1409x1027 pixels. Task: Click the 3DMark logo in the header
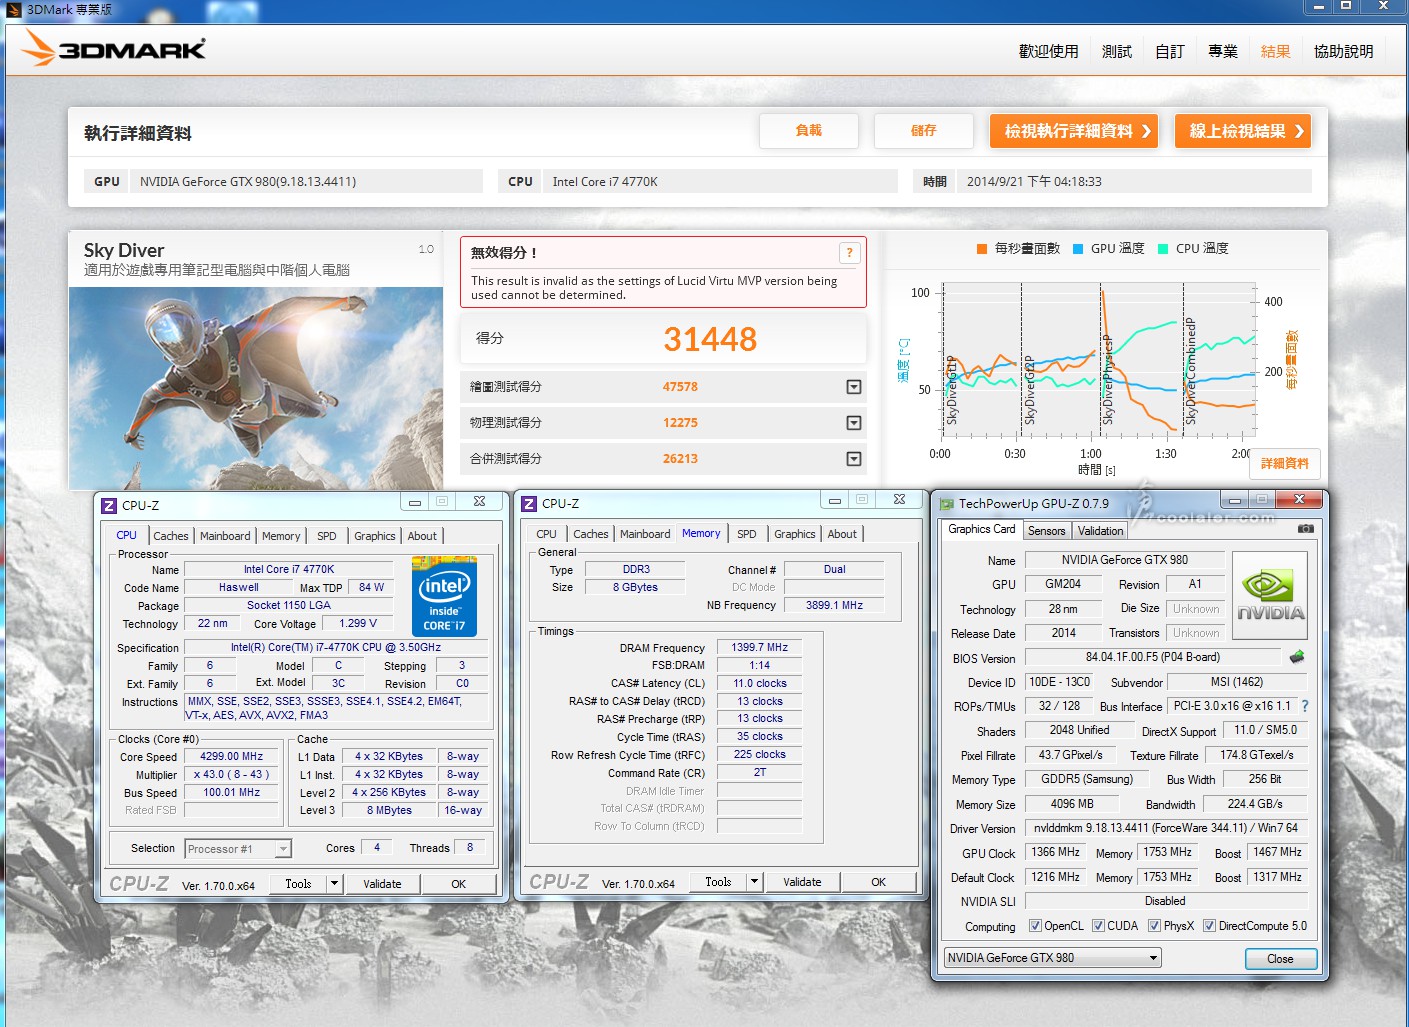tap(114, 48)
